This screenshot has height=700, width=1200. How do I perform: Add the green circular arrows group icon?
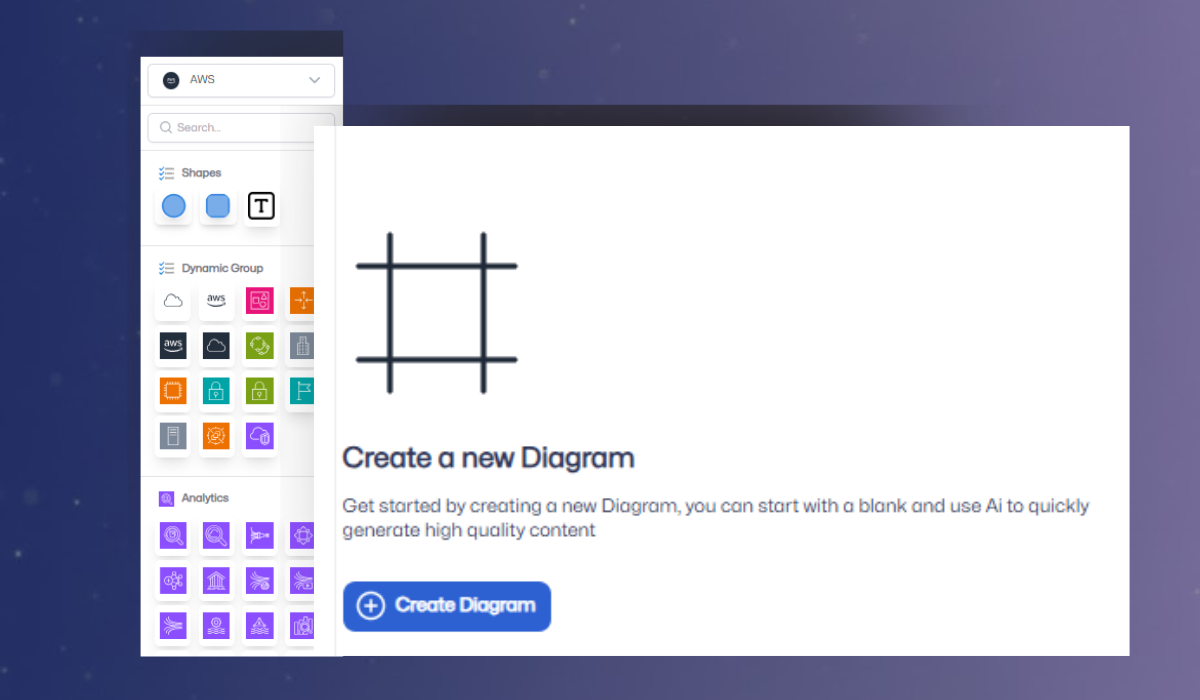coord(260,346)
